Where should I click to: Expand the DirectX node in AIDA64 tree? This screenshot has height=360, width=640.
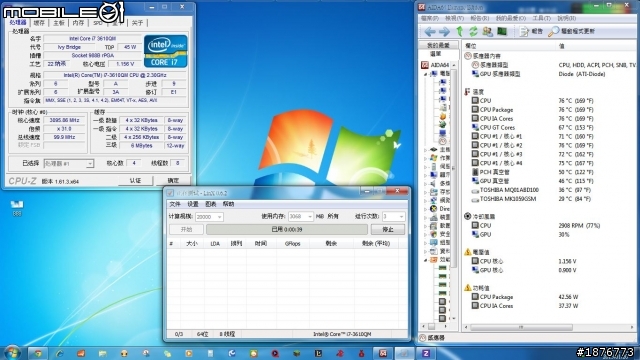425,209
